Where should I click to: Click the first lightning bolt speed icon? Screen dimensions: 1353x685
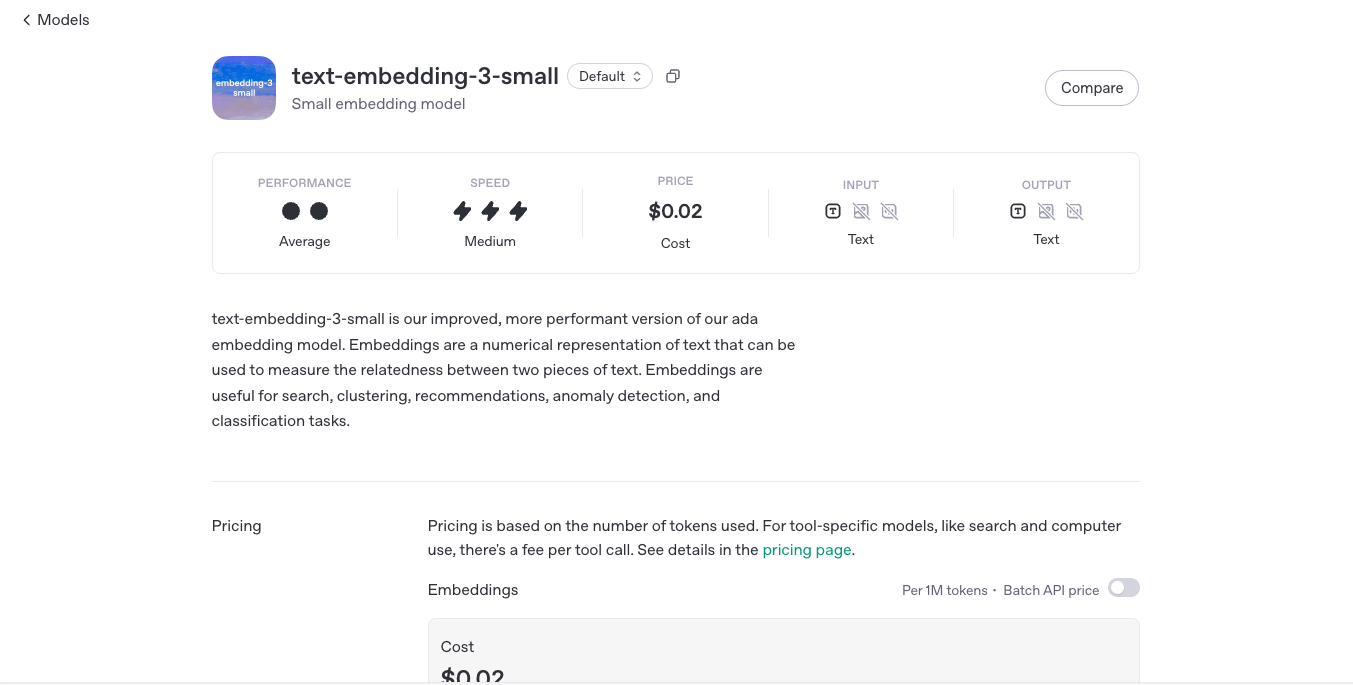coord(462,211)
